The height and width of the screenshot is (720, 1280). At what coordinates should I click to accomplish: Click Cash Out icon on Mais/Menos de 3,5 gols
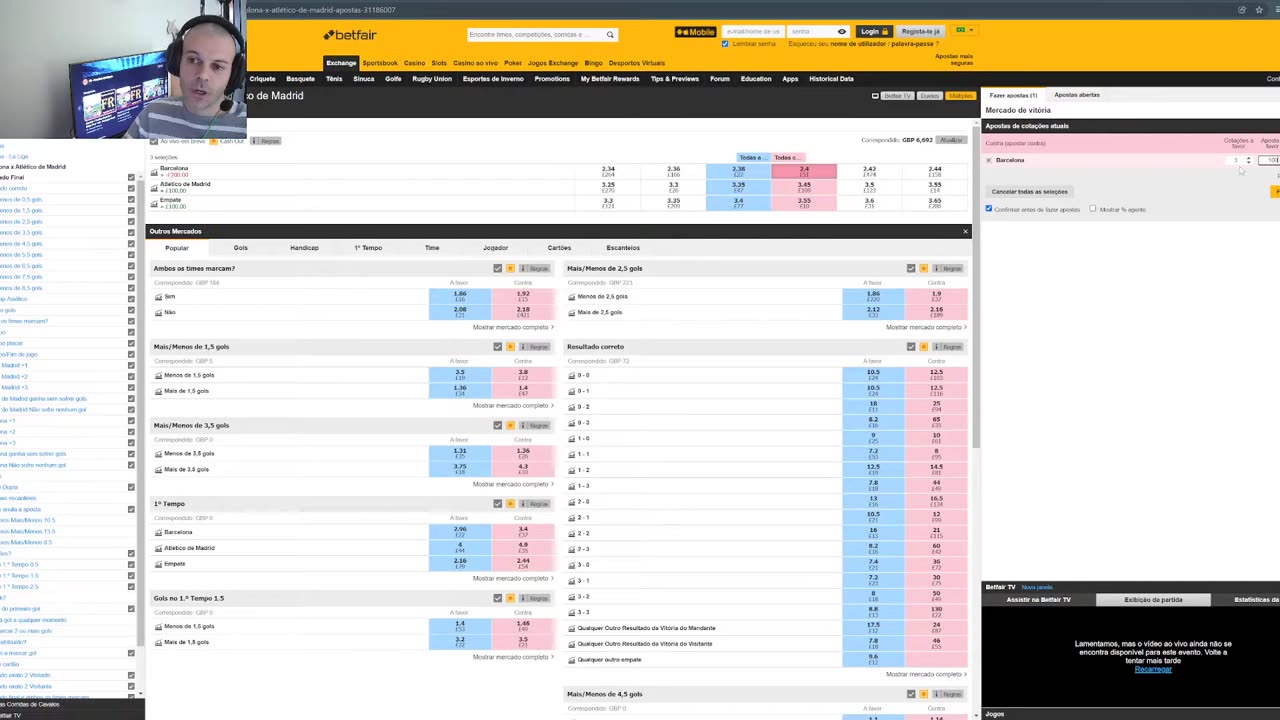click(x=510, y=426)
